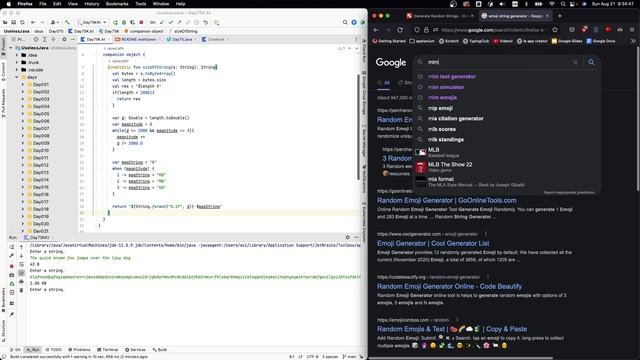The height and width of the screenshot is (360, 640).
Task: Toggle soft-wrap in Run console
Action: (x=21, y=264)
